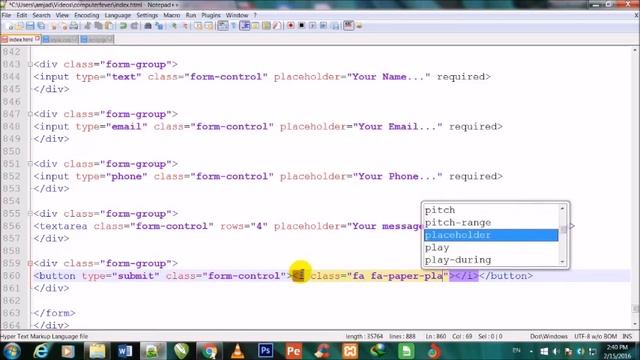Click the Playback Macro toolbar icon

click(x=312, y=26)
